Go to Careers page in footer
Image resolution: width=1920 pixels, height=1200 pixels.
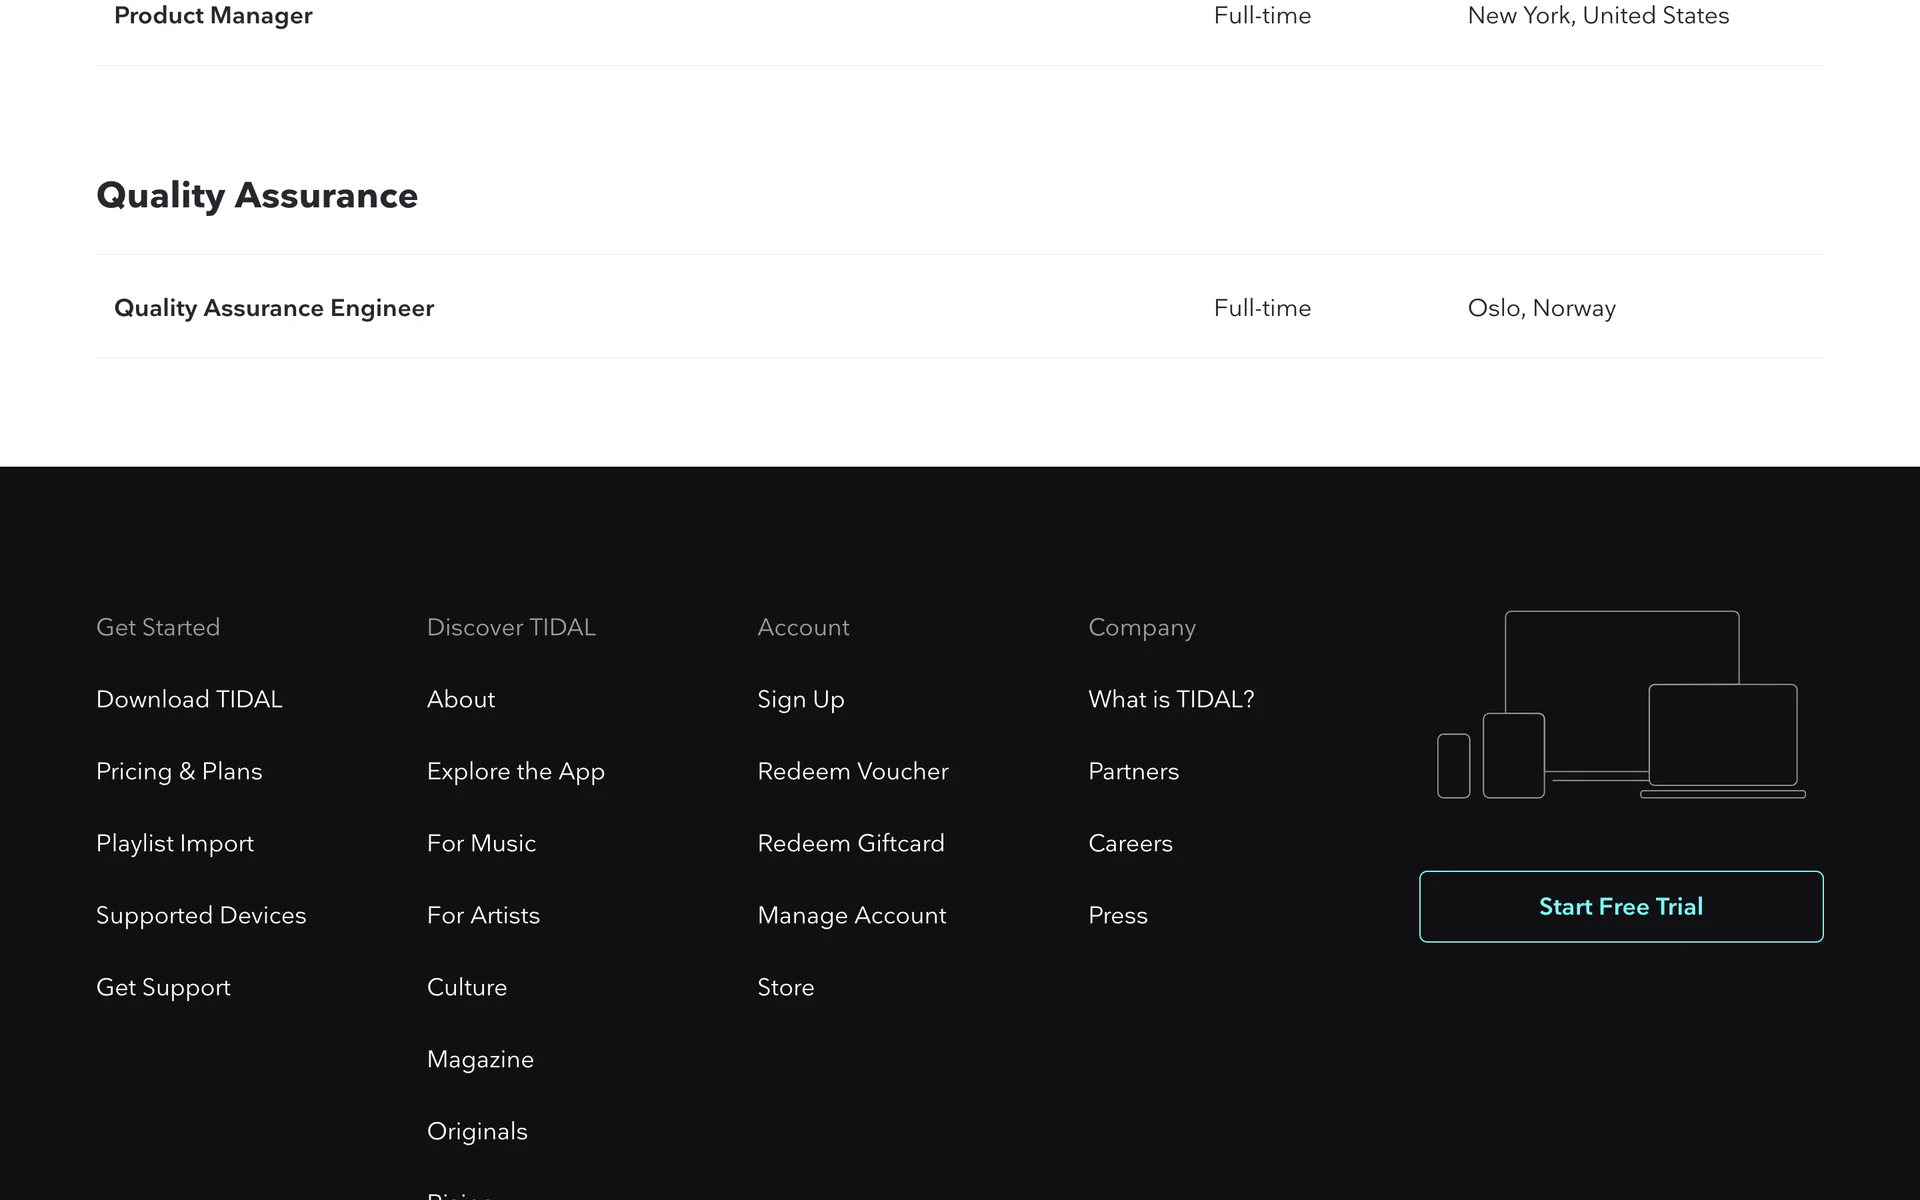[1130, 843]
